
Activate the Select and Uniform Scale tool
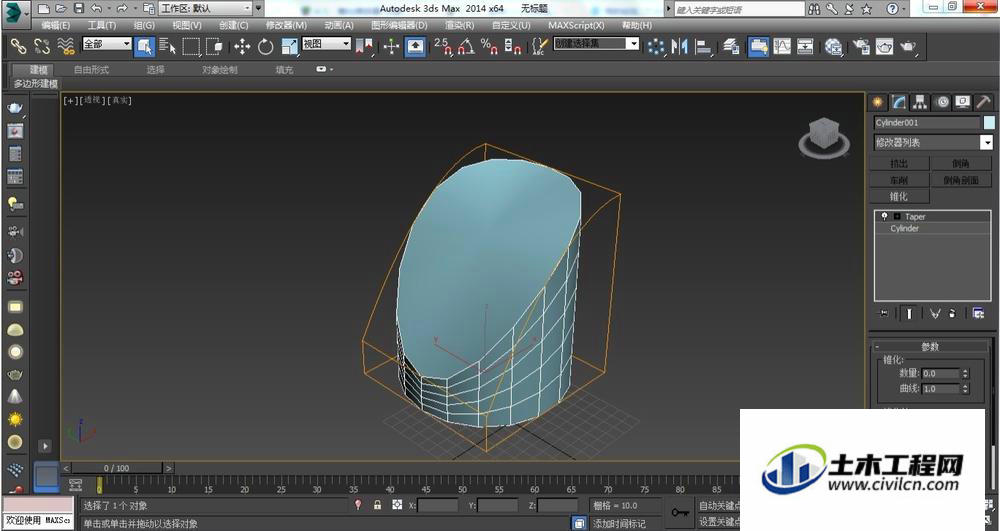(290, 47)
